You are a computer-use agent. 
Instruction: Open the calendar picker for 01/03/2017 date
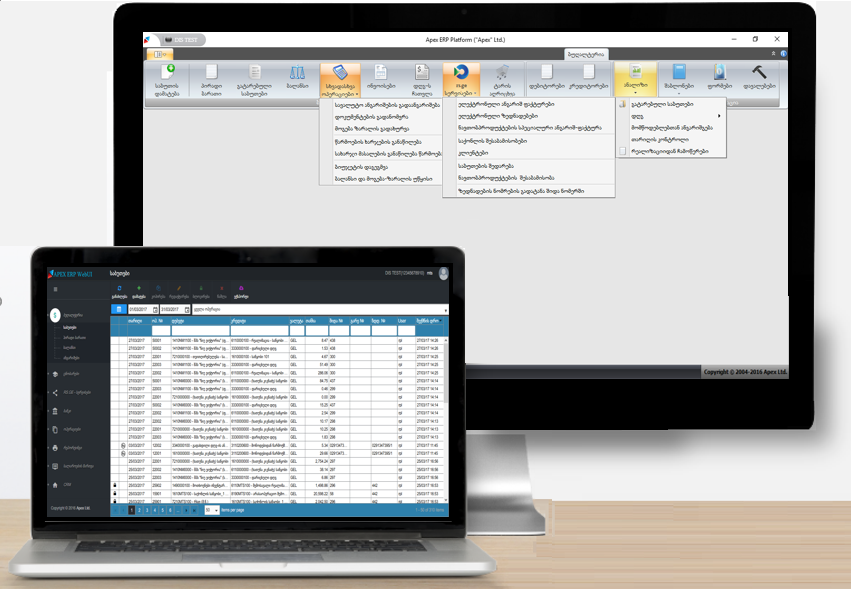click(x=155, y=309)
